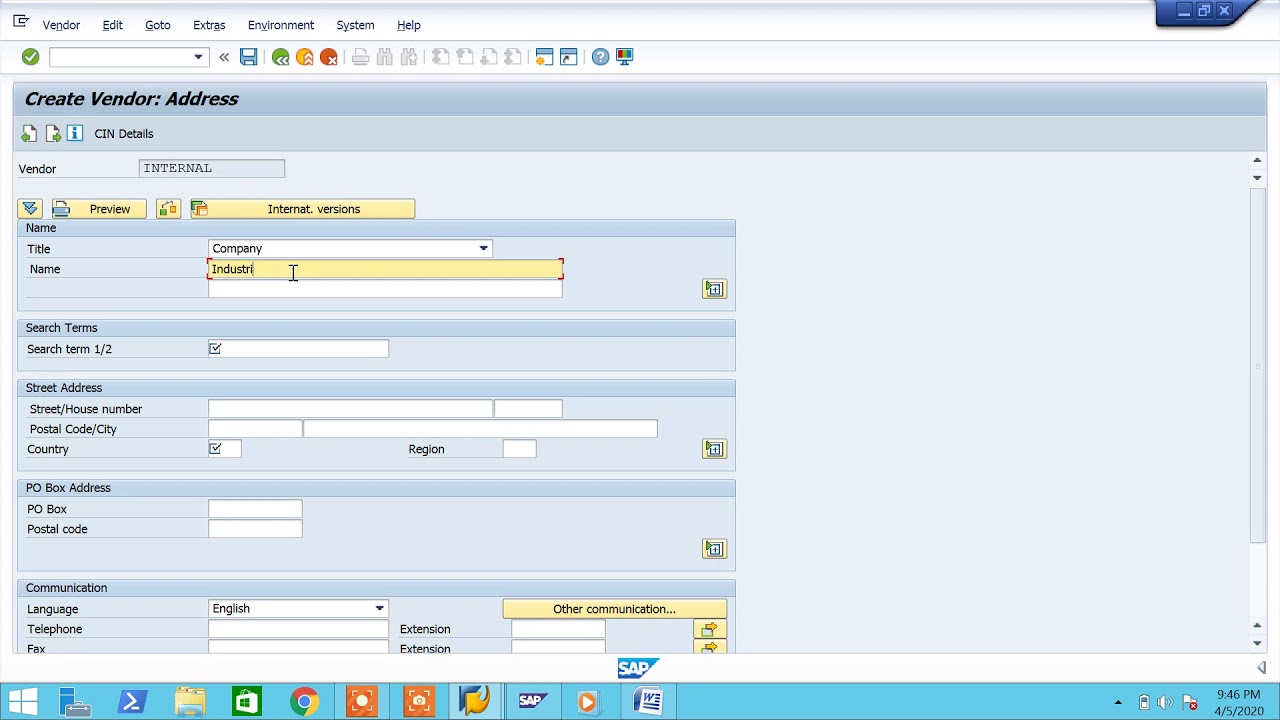
Task: Show hidden system tray icons arrow
Action: tap(1117, 702)
